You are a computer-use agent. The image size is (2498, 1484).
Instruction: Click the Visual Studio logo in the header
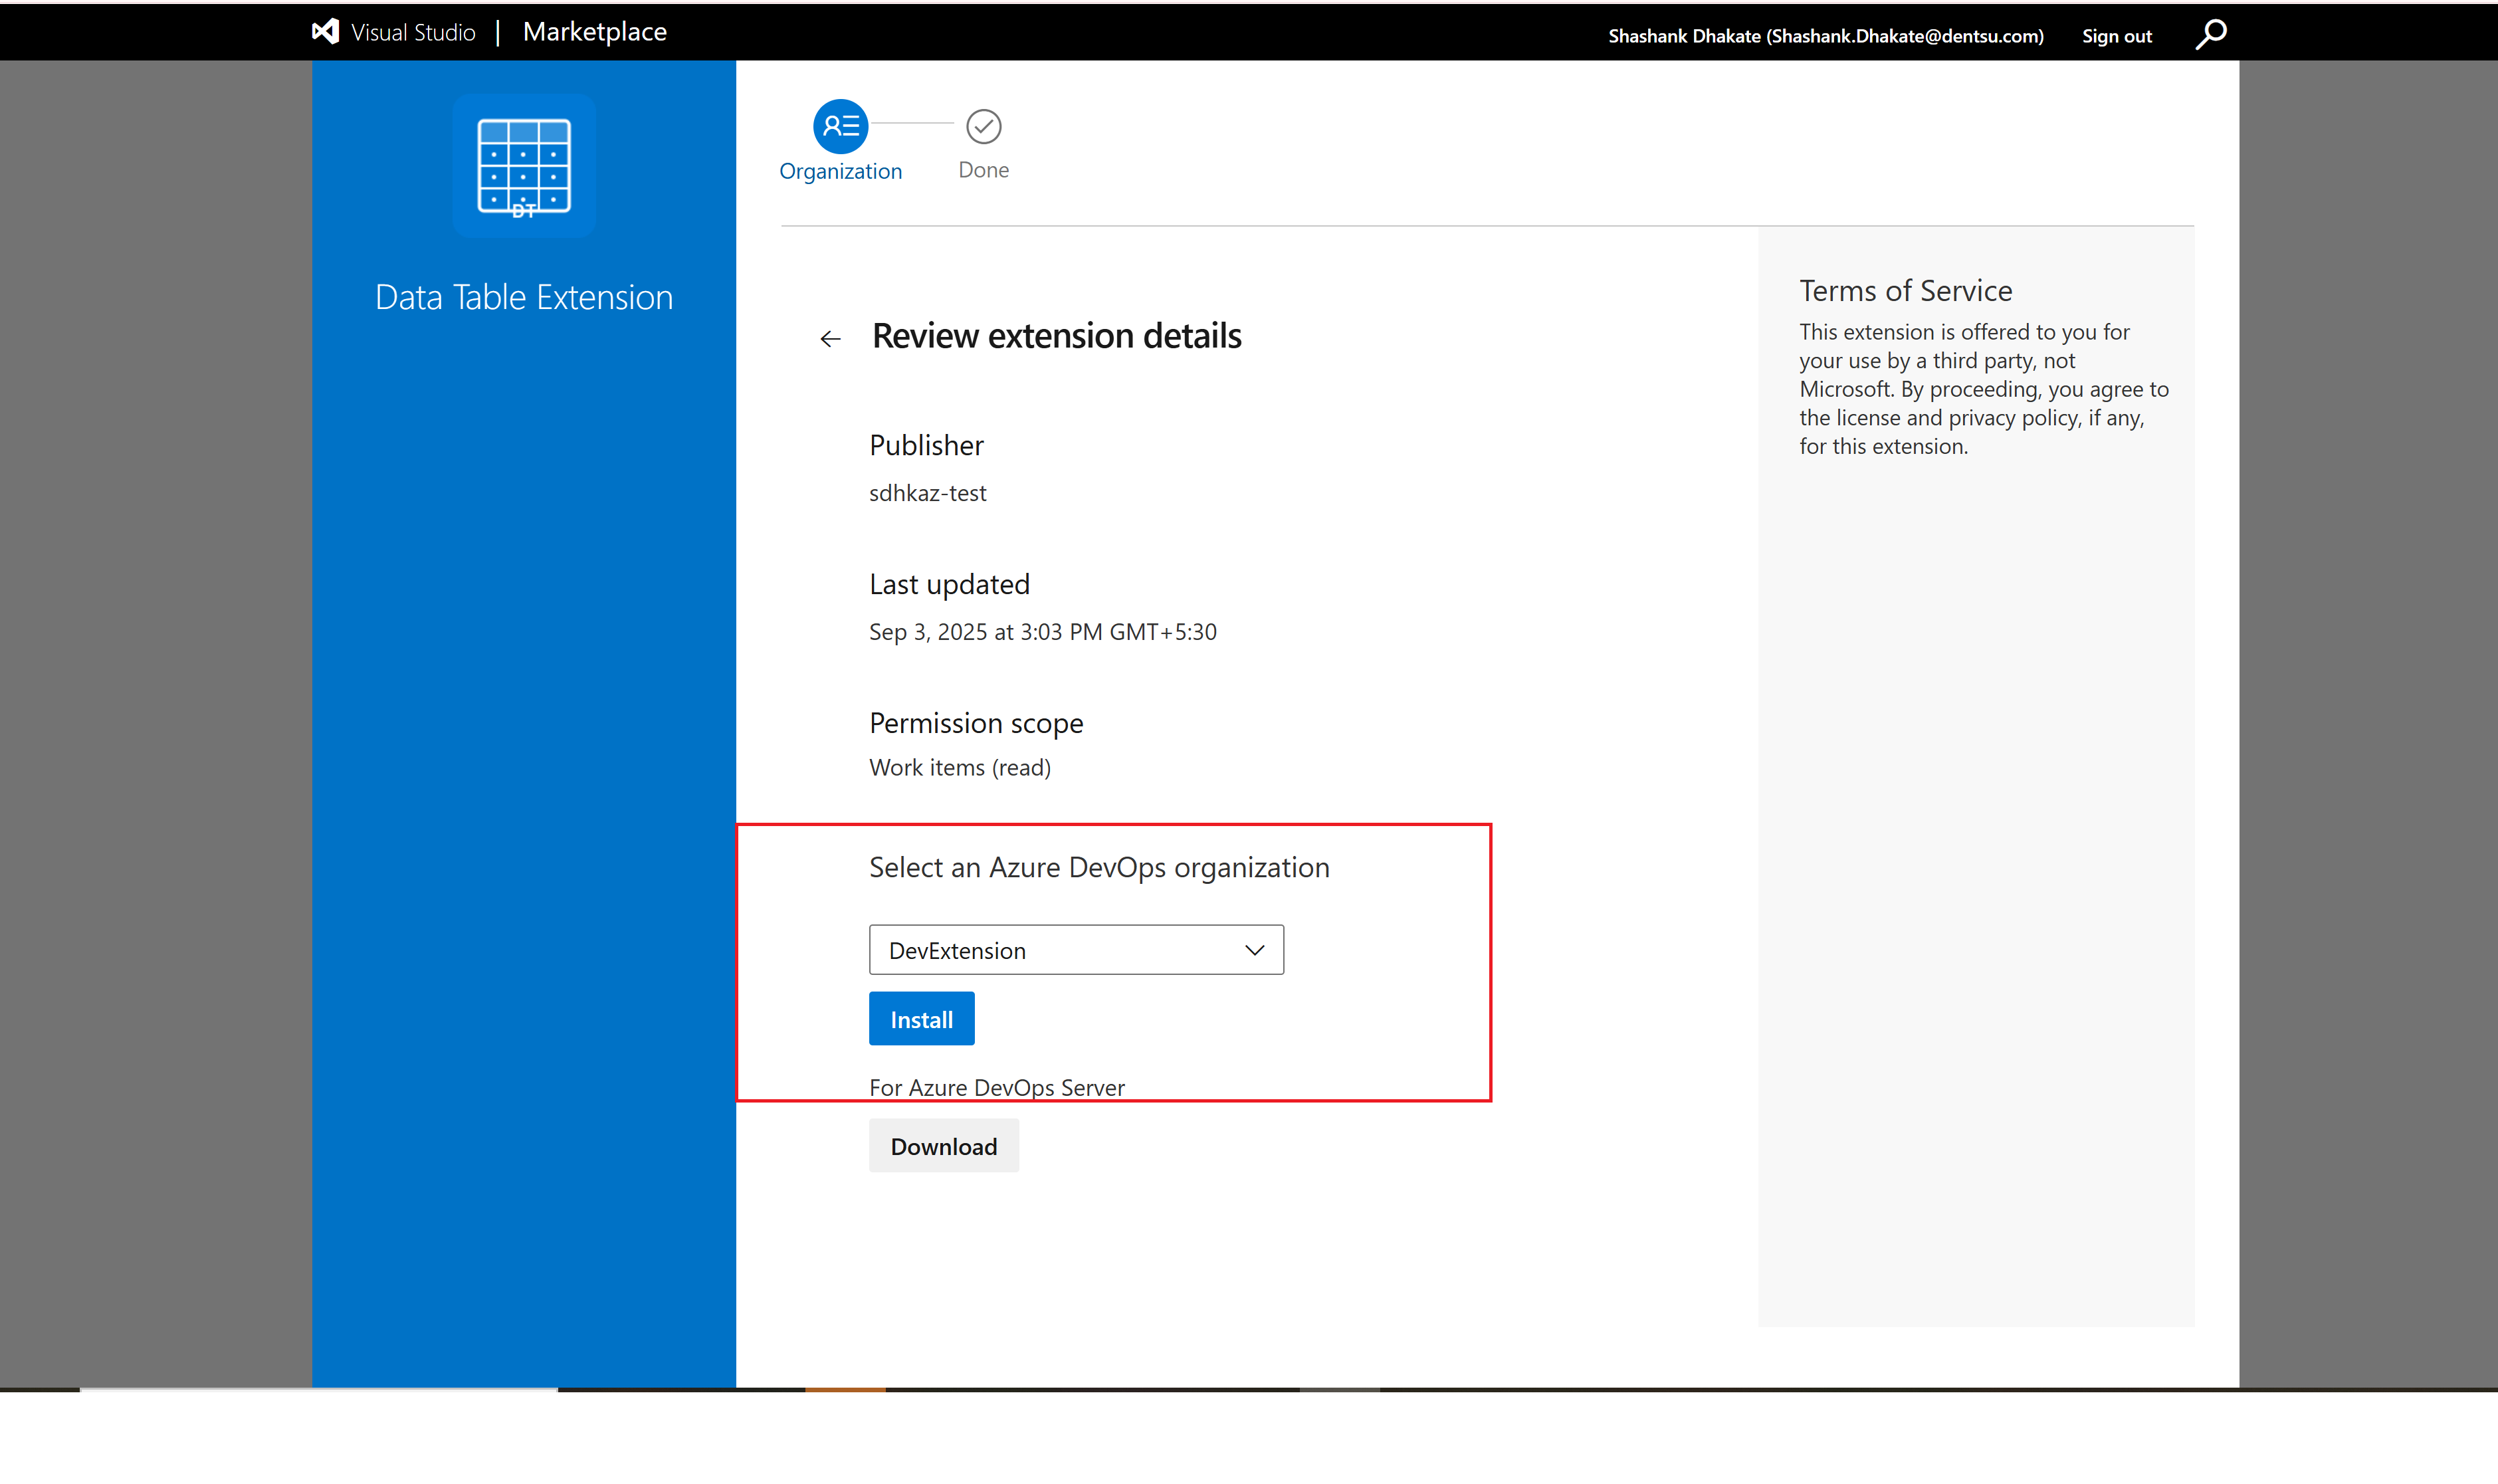325,31
